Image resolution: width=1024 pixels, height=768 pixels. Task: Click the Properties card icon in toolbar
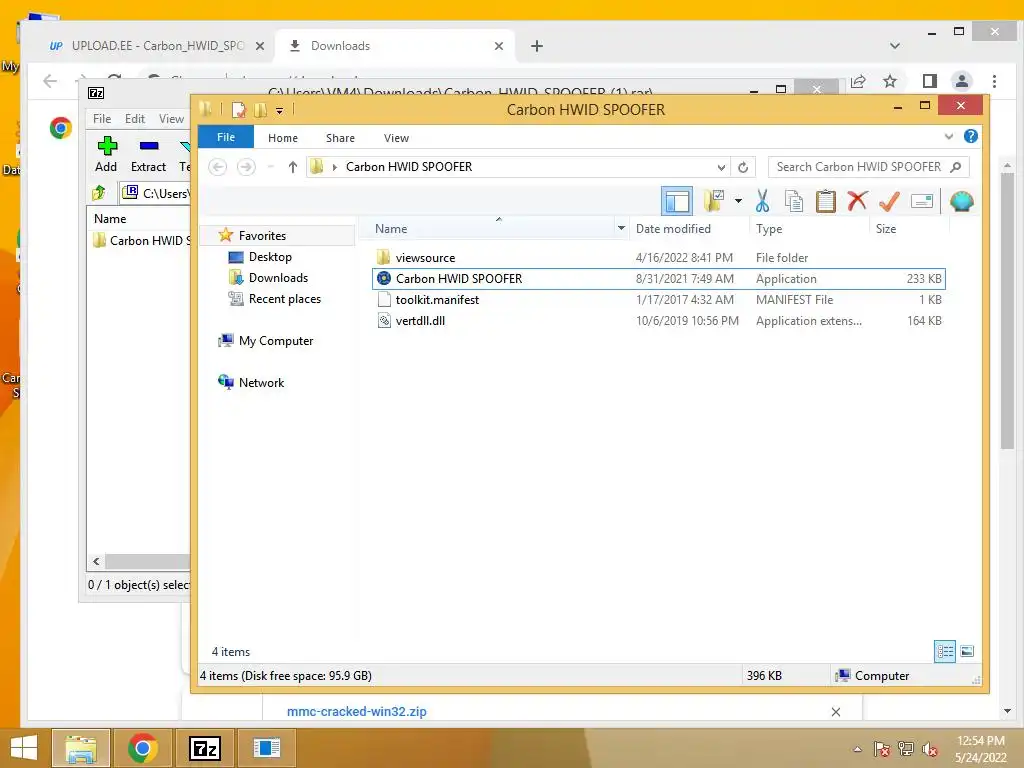pyautogui.click(x=921, y=201)
